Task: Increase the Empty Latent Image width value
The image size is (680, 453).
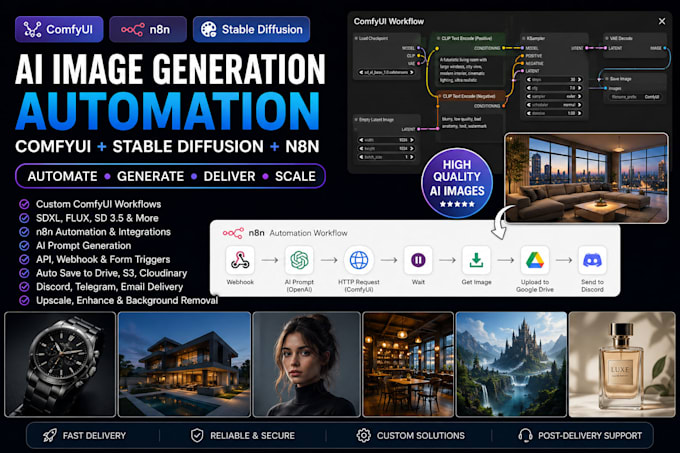Action: pyautogui.click(x=412, y=140)
